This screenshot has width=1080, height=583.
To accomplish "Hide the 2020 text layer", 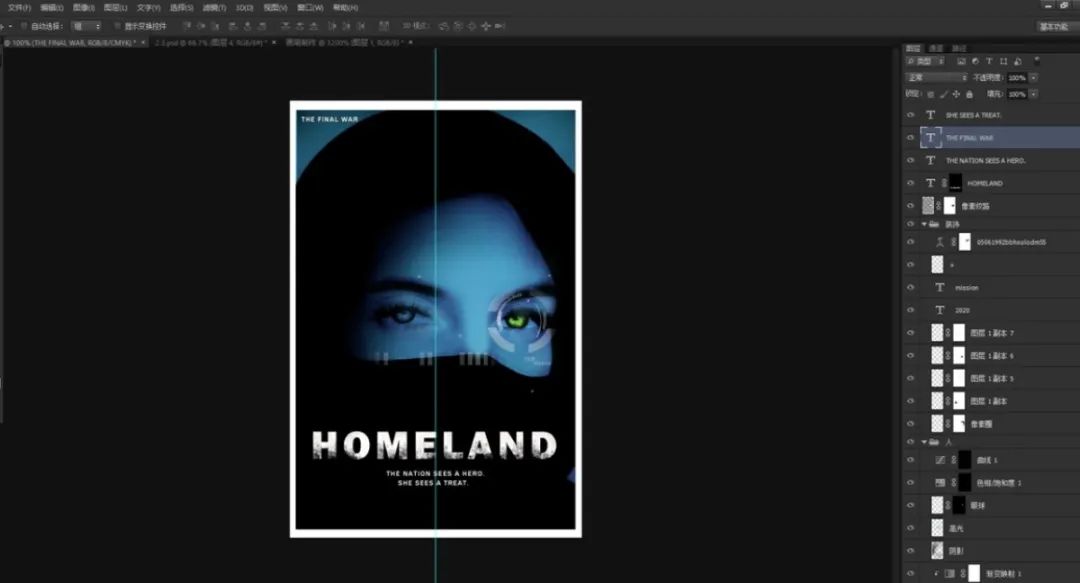I will tap(911, 310).
